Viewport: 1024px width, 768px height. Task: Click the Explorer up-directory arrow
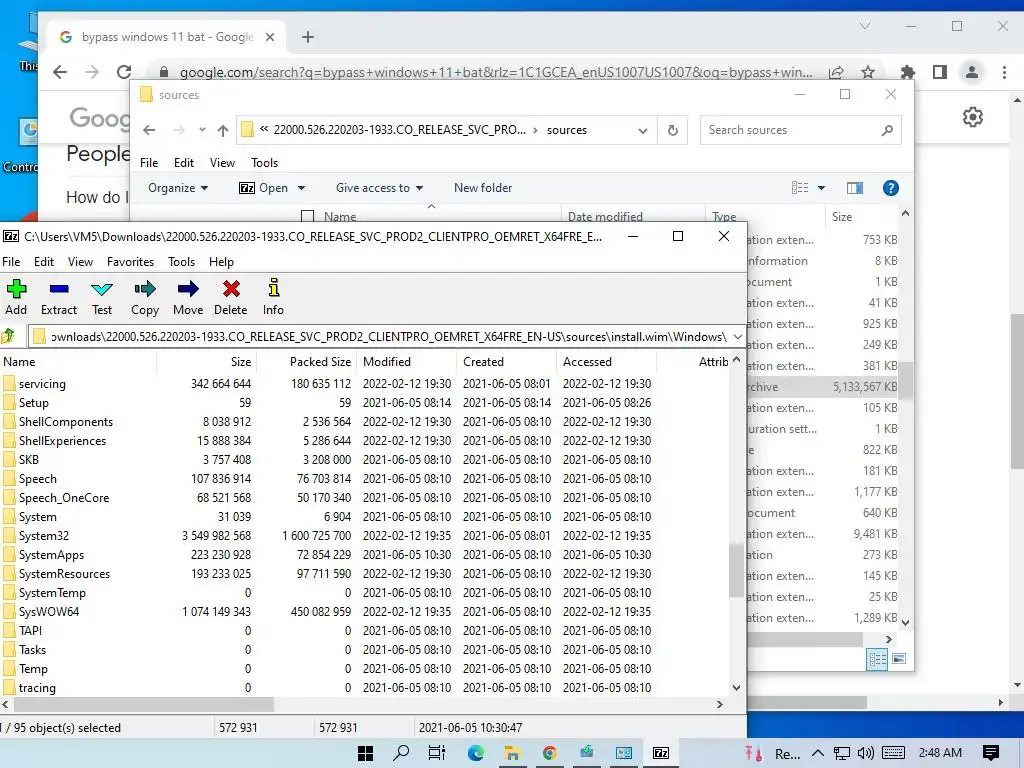[223, 131]
